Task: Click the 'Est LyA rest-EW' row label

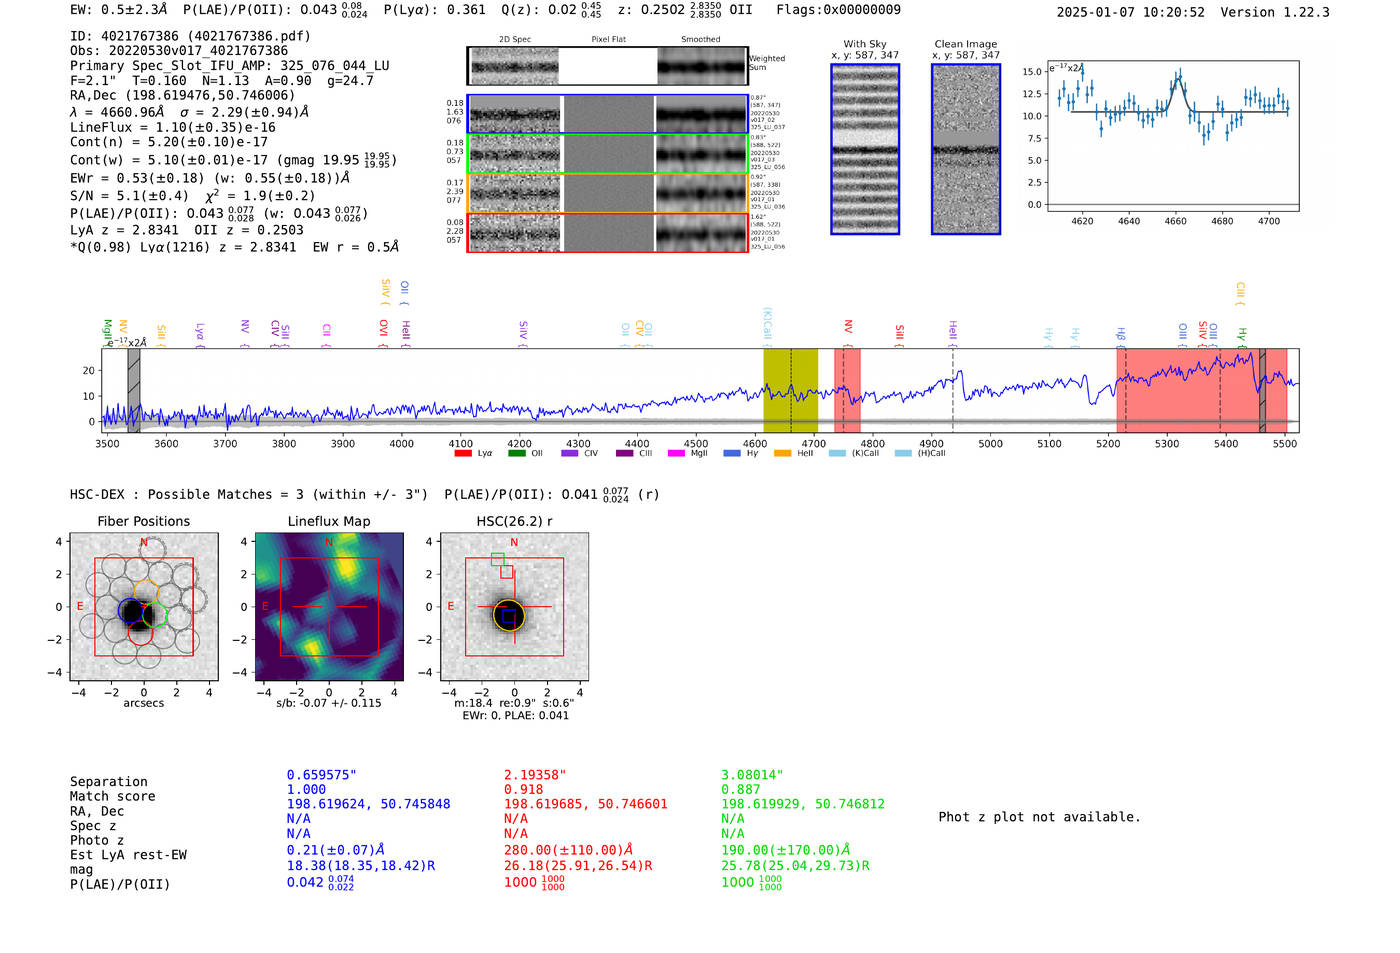Action: (x=128, y=855)
